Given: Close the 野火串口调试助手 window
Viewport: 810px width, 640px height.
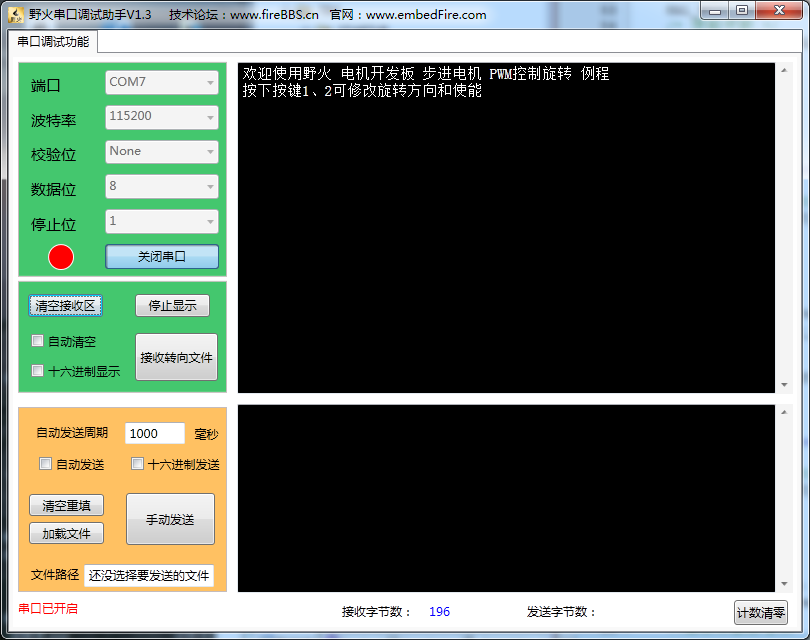Looking at the screenshot, I should pos(780,11).
